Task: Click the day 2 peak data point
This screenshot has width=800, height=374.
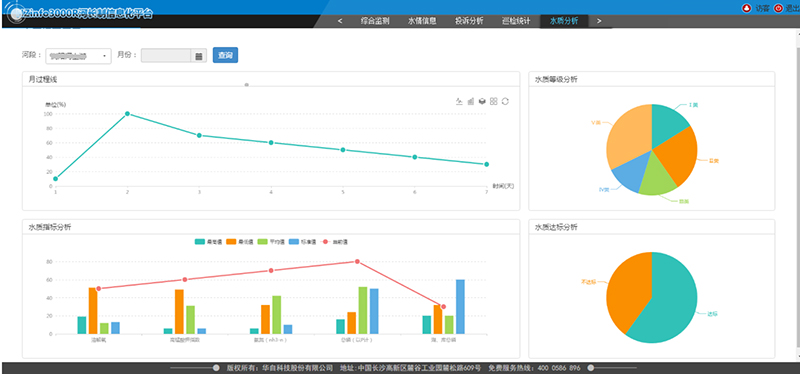Action: 127,114
